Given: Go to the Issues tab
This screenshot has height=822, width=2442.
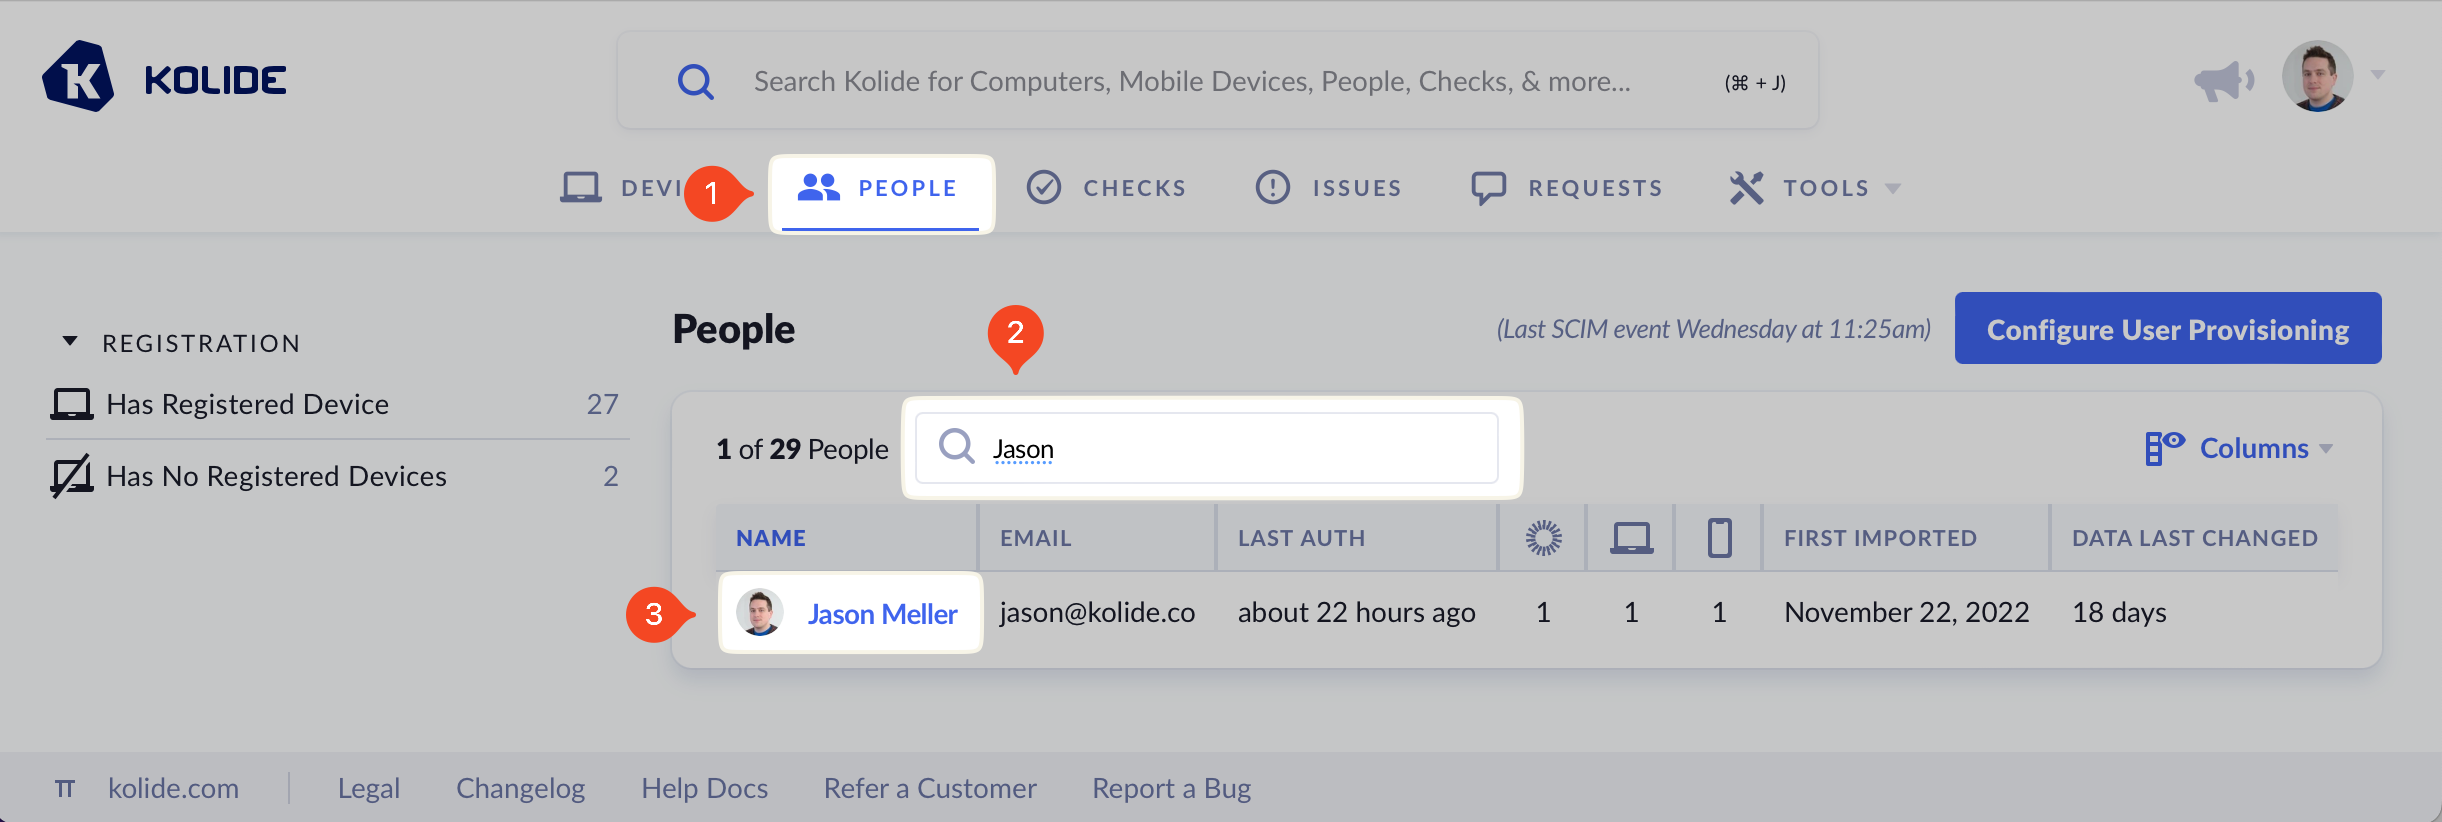Looking at the screenshot, I should (1329, 188).
